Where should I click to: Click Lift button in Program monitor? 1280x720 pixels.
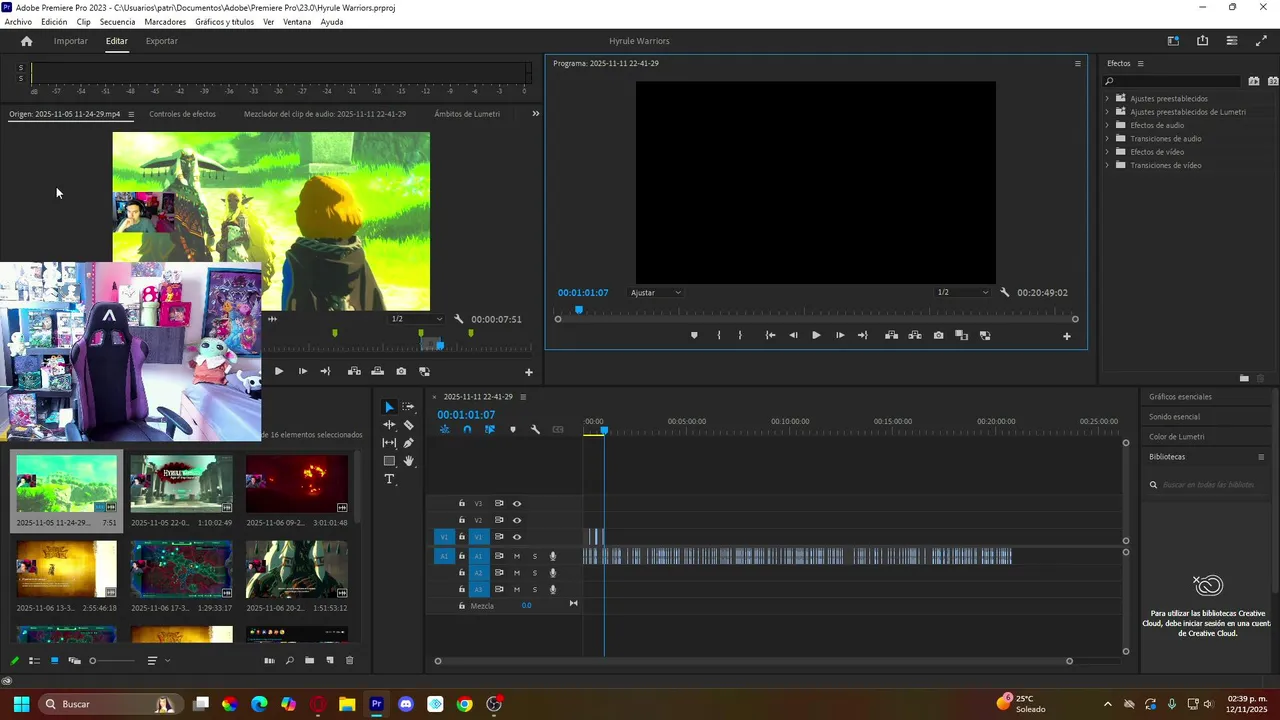(x=891, y=335)
